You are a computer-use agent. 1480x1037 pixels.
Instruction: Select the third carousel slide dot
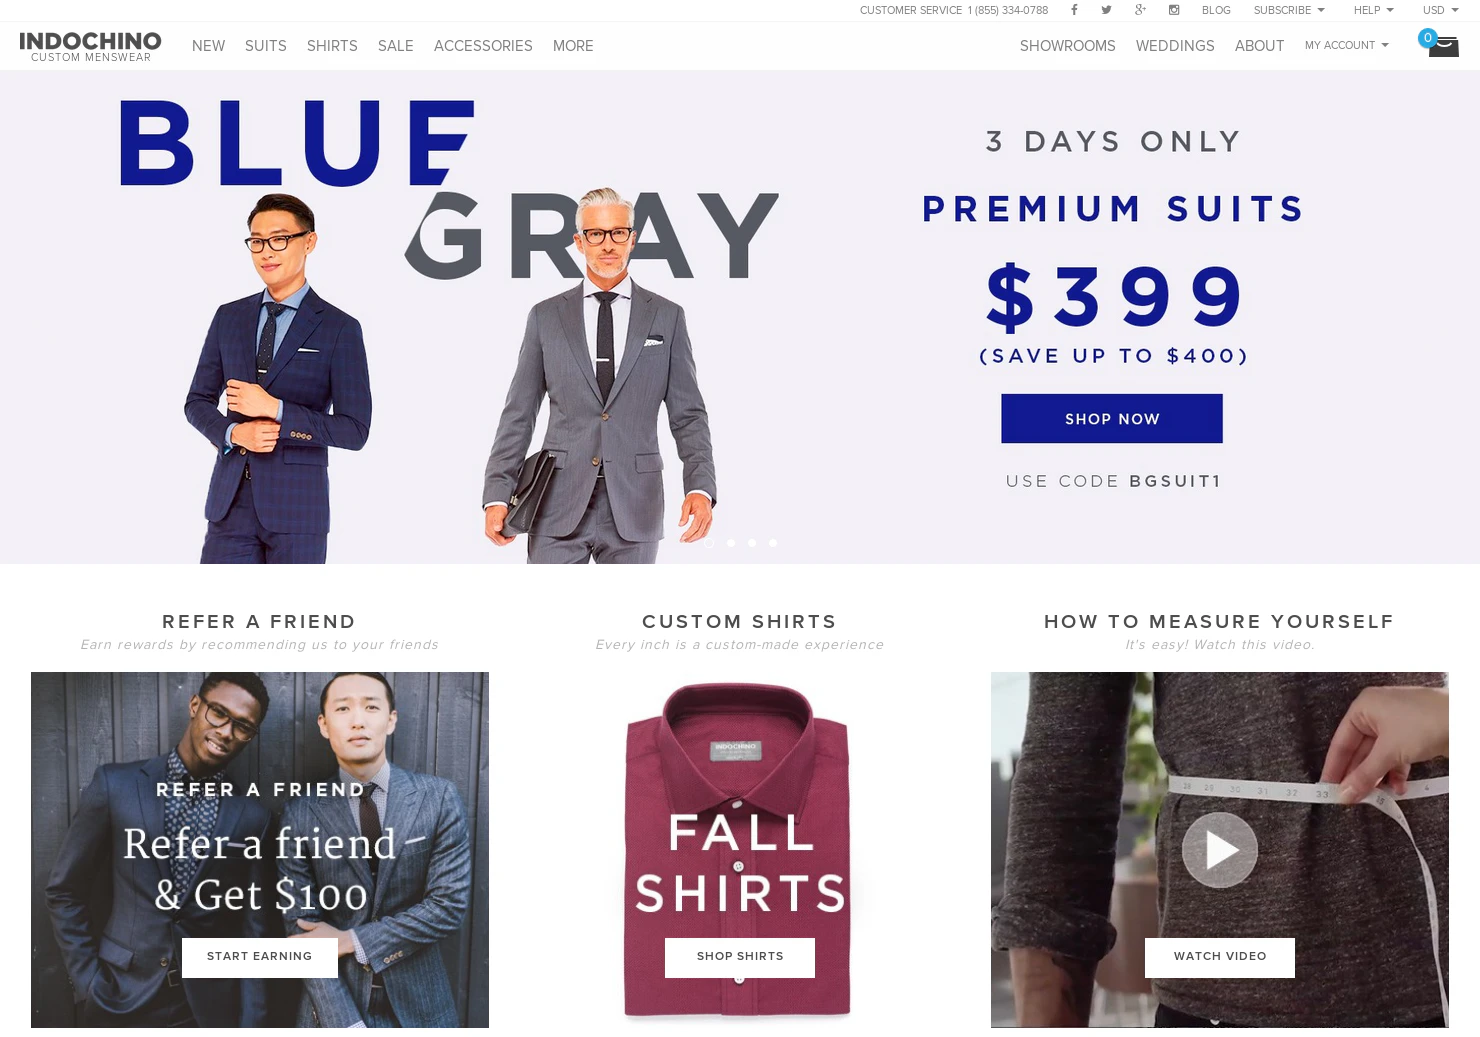pyautogui.click(x=752, y=543)
